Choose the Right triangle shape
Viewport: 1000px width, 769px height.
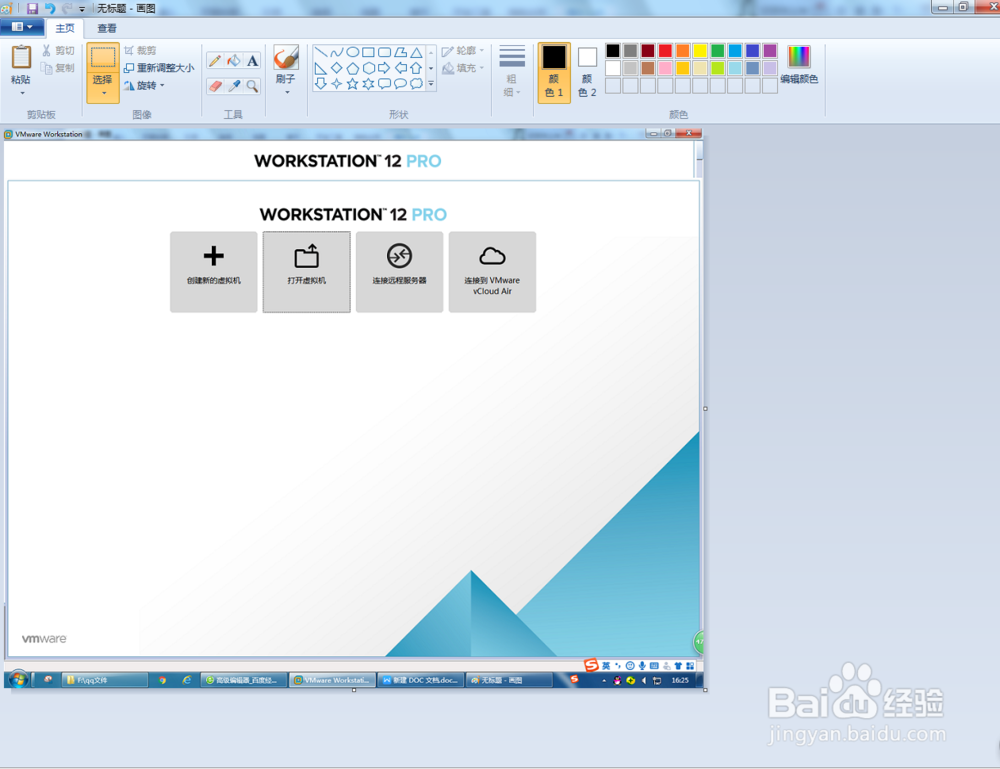point(321,68)
